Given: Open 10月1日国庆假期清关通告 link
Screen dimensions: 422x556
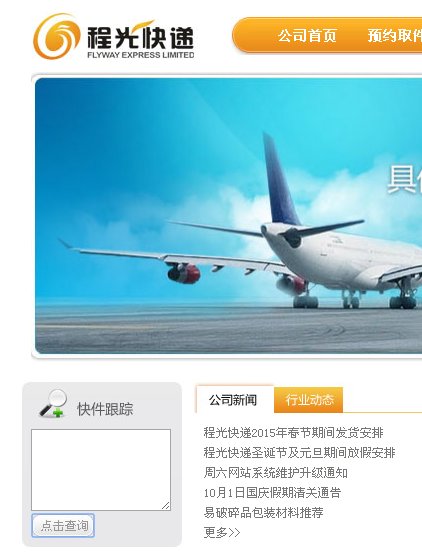Looking at the screenshot, I should 272,493.
